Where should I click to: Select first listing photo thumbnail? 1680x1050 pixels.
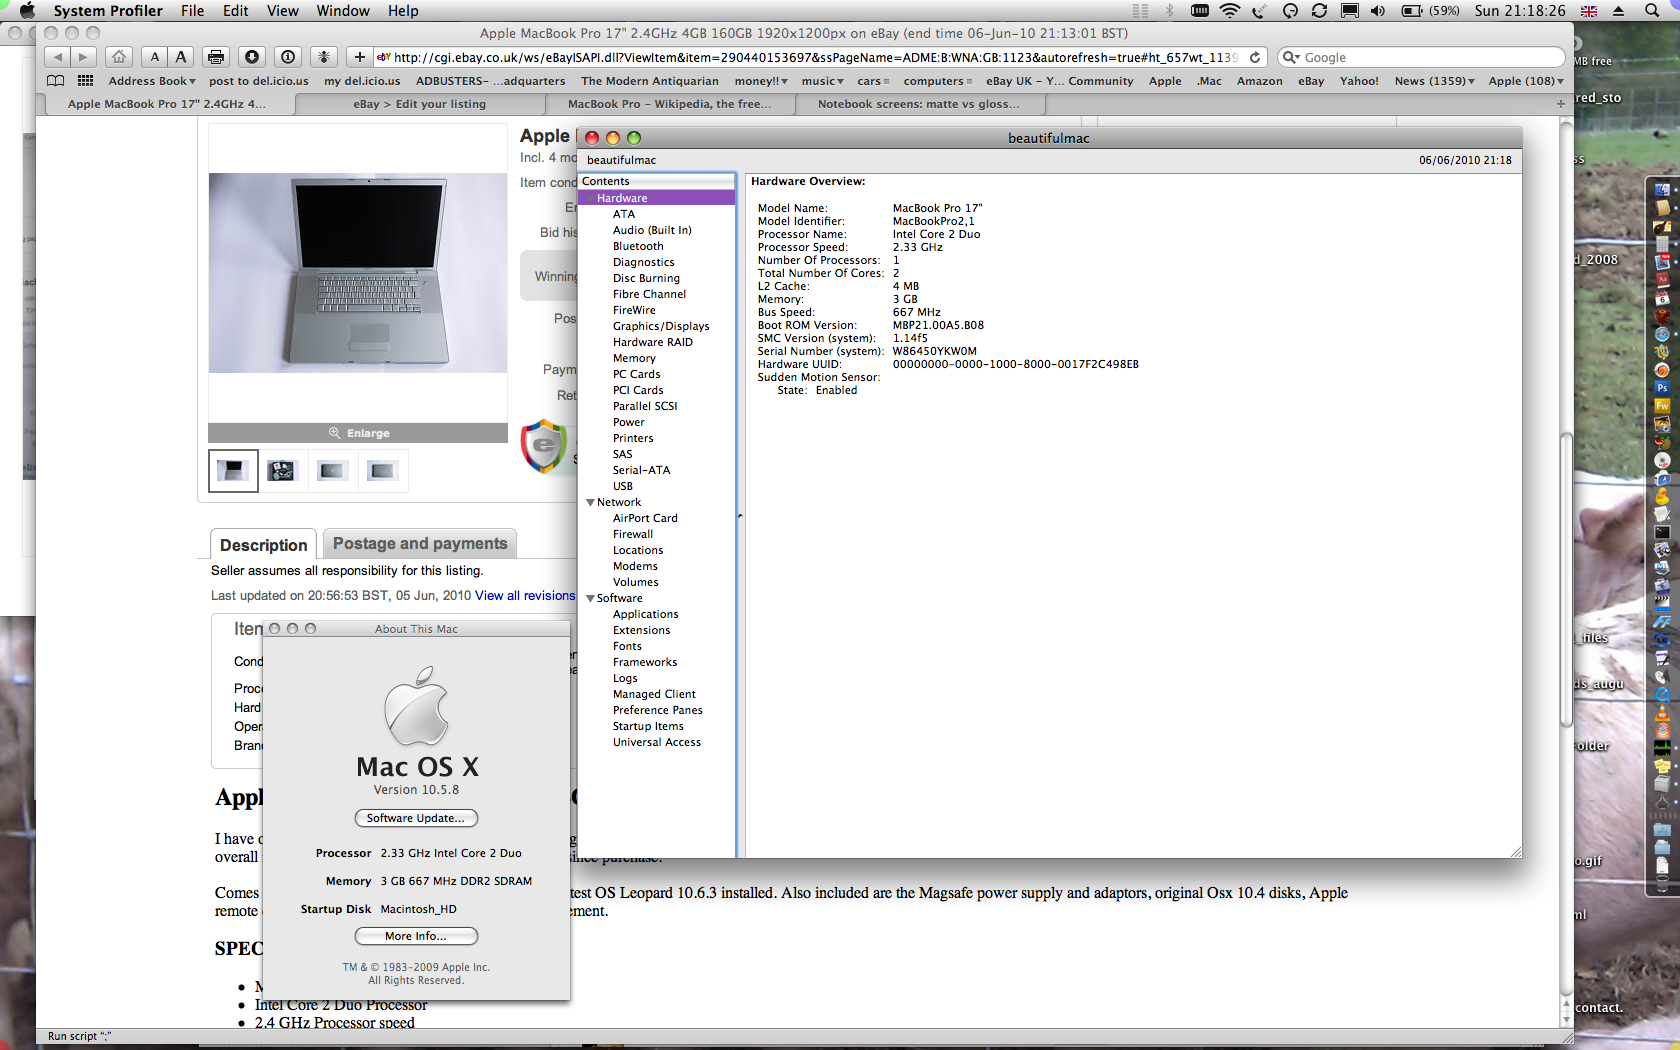point(233,470)
